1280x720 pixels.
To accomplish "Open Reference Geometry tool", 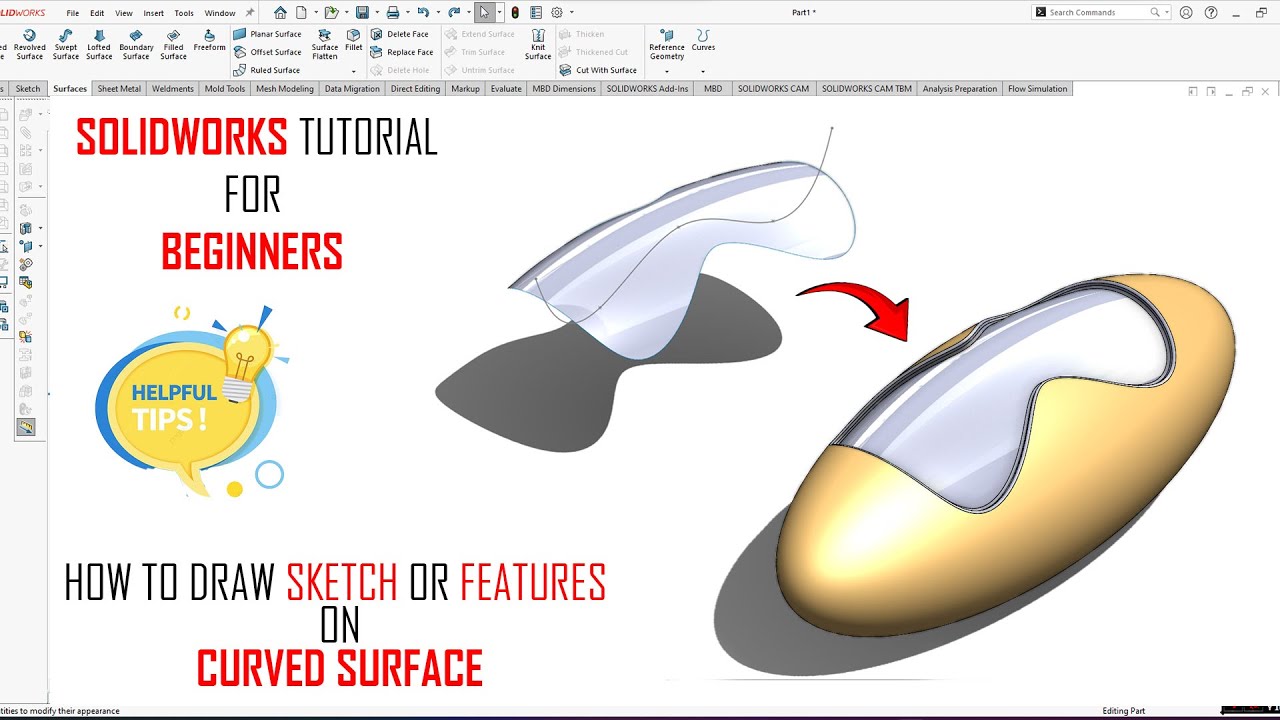I will (667, 46).
